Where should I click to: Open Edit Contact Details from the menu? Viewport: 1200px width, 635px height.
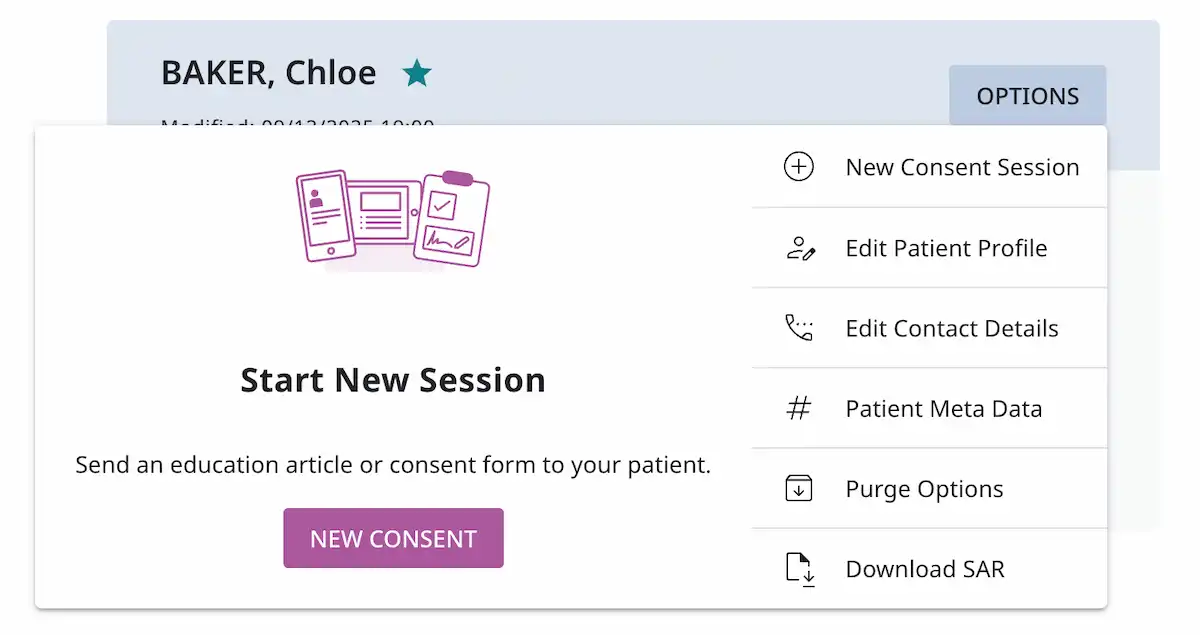[x=951, y=328]
